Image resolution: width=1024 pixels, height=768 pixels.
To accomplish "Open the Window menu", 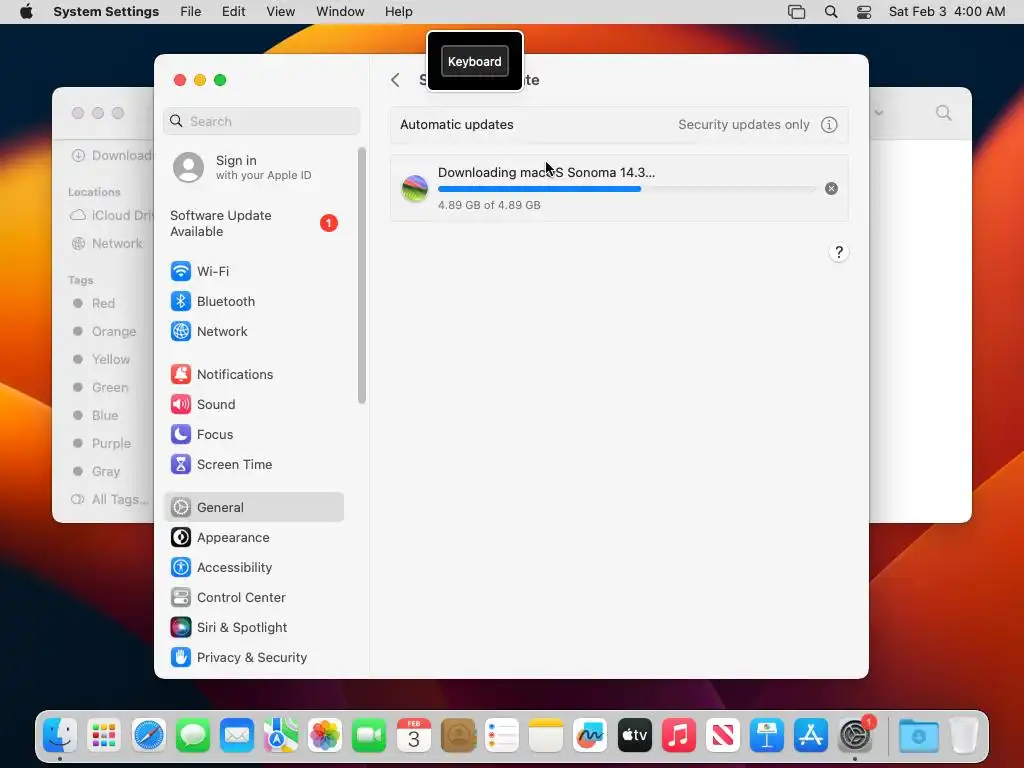I will tap(340, 12).
